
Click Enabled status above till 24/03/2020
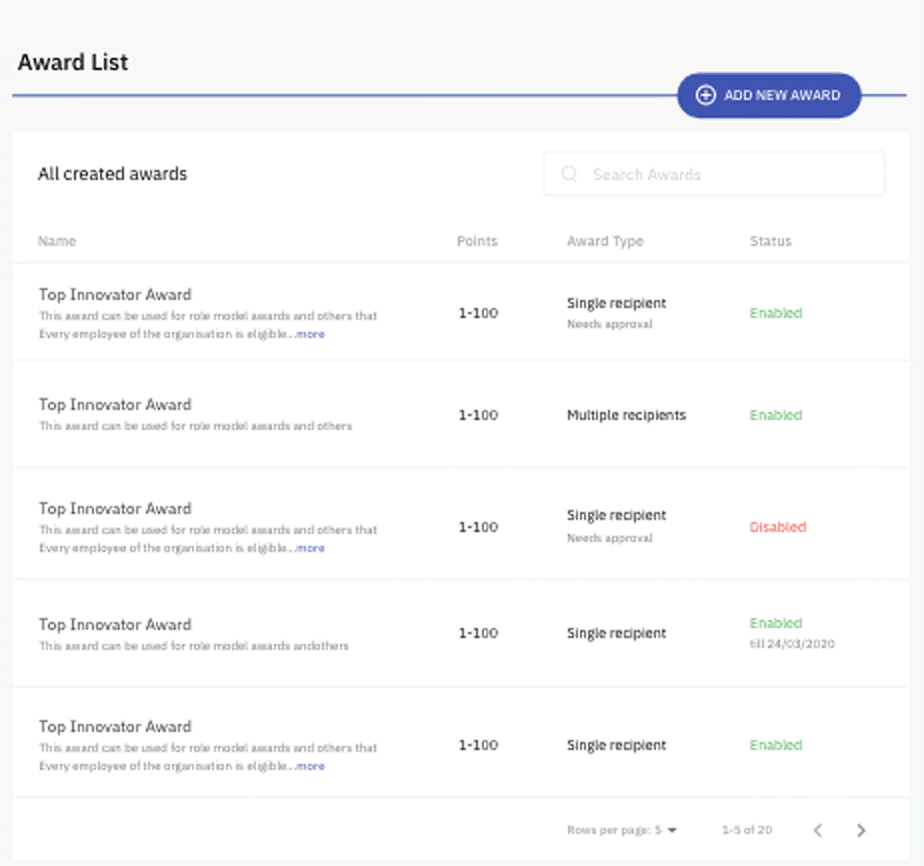coord(776,623)
